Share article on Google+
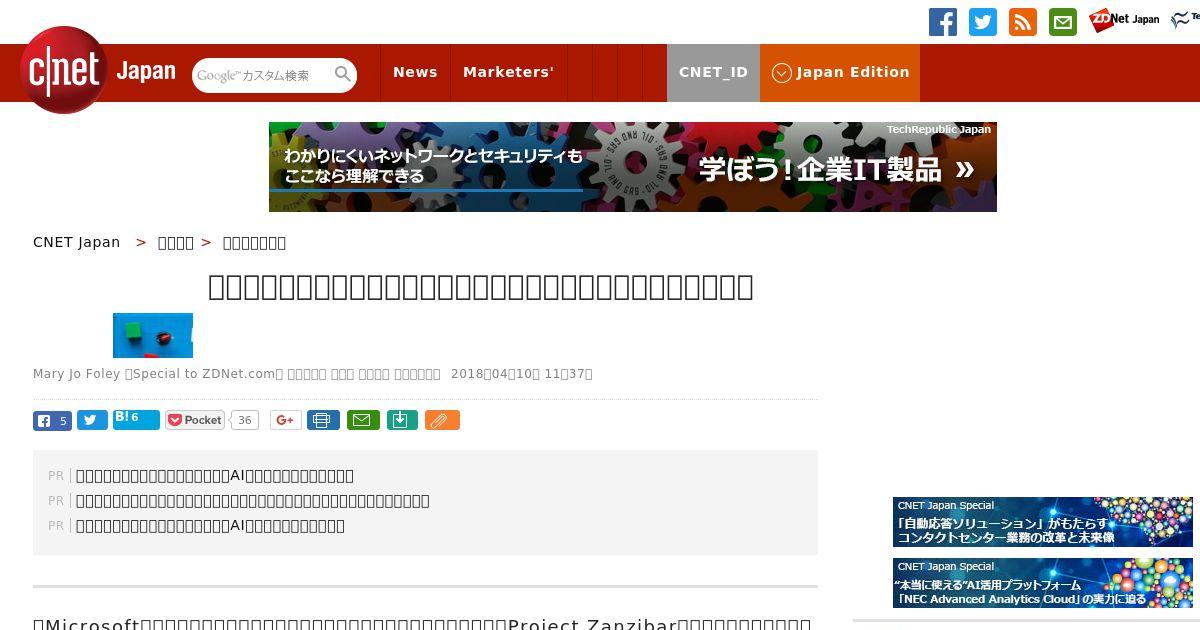 286,421
